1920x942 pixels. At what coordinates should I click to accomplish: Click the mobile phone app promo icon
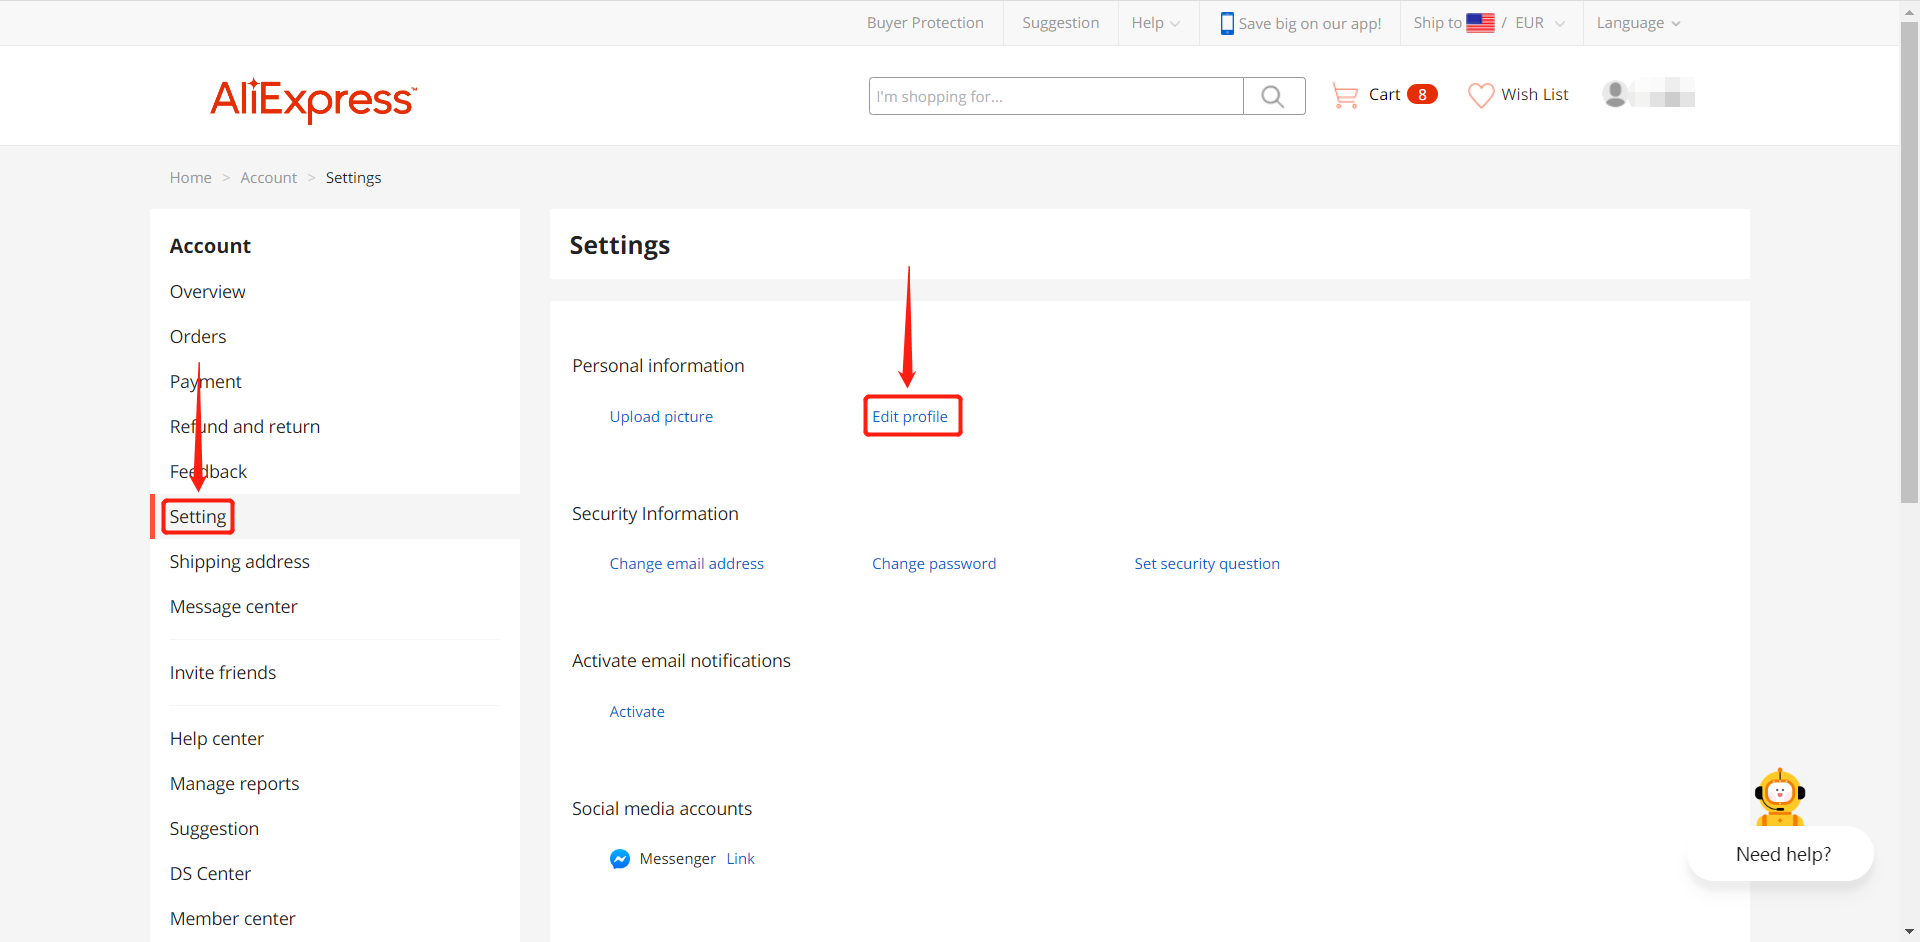click(1226, 22)
